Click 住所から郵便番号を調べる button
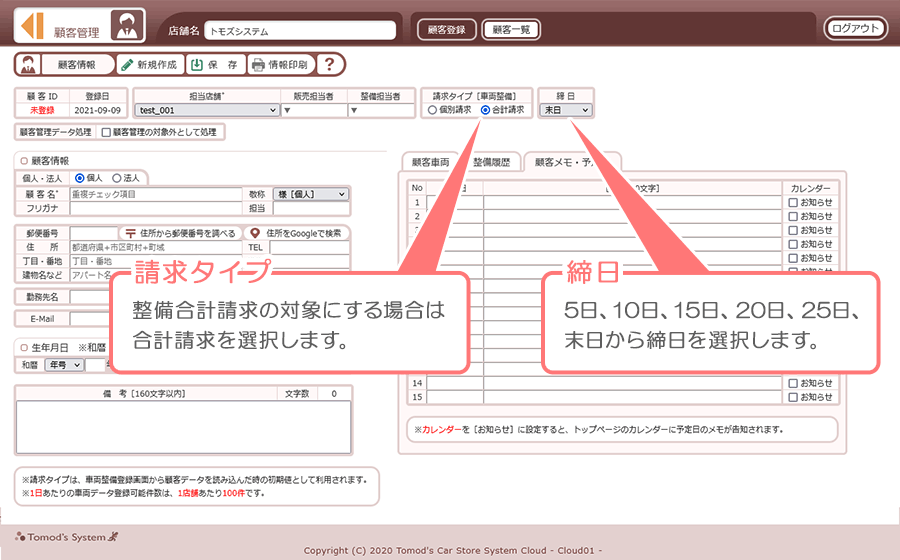 tap(181, 234)
